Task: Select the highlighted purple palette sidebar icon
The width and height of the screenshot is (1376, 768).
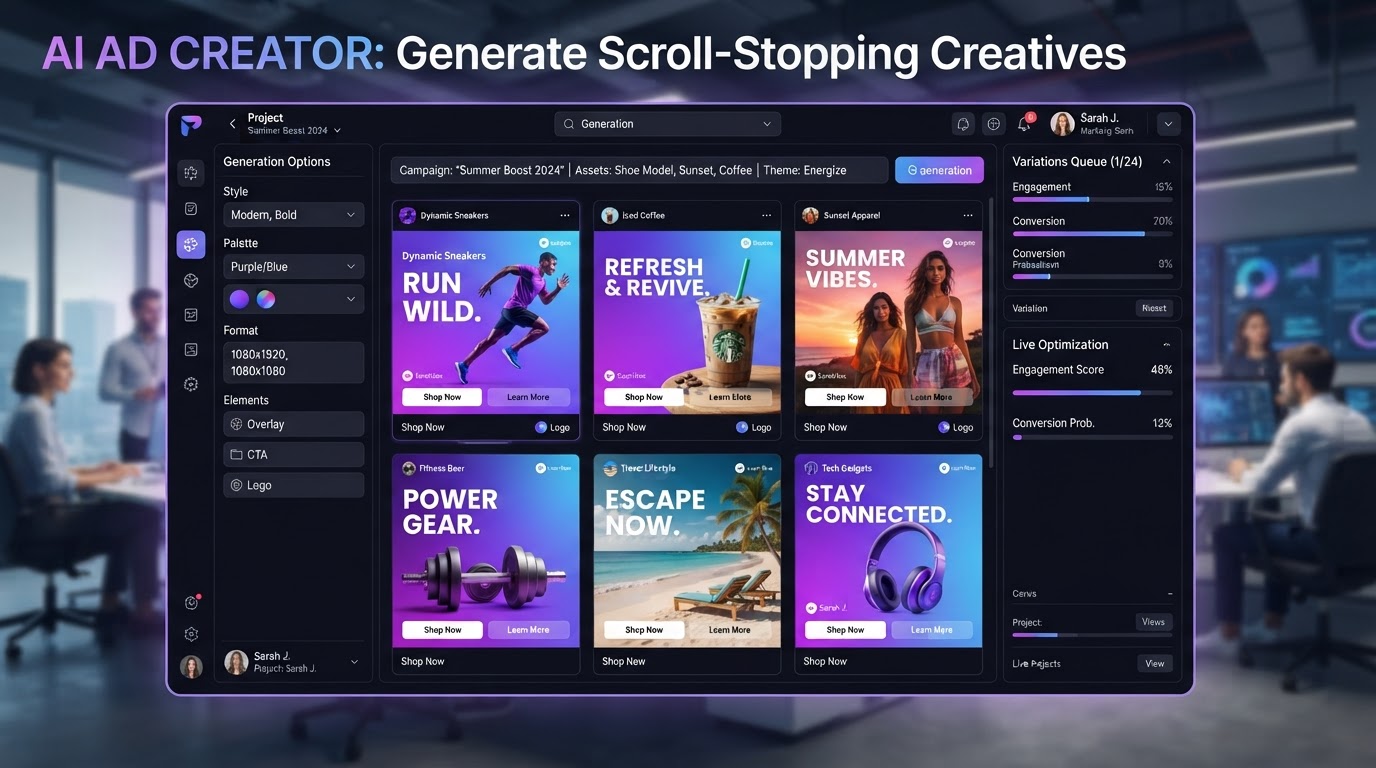Action: 191,245
